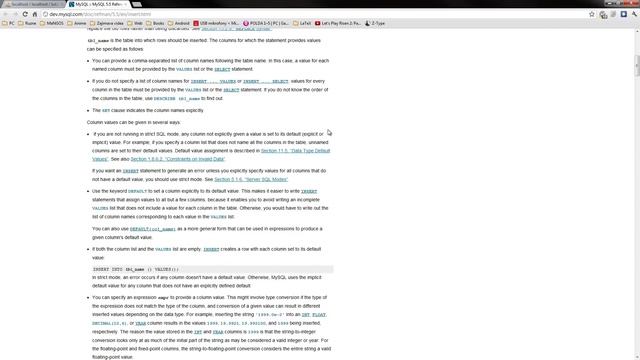Open the Chrome wrench settings menu
Screen dimensions: 640x360
click(x=634, y=14)
